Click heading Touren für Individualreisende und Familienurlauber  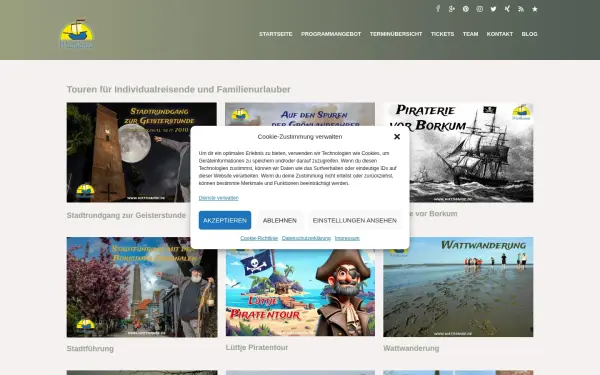[178, 90]
